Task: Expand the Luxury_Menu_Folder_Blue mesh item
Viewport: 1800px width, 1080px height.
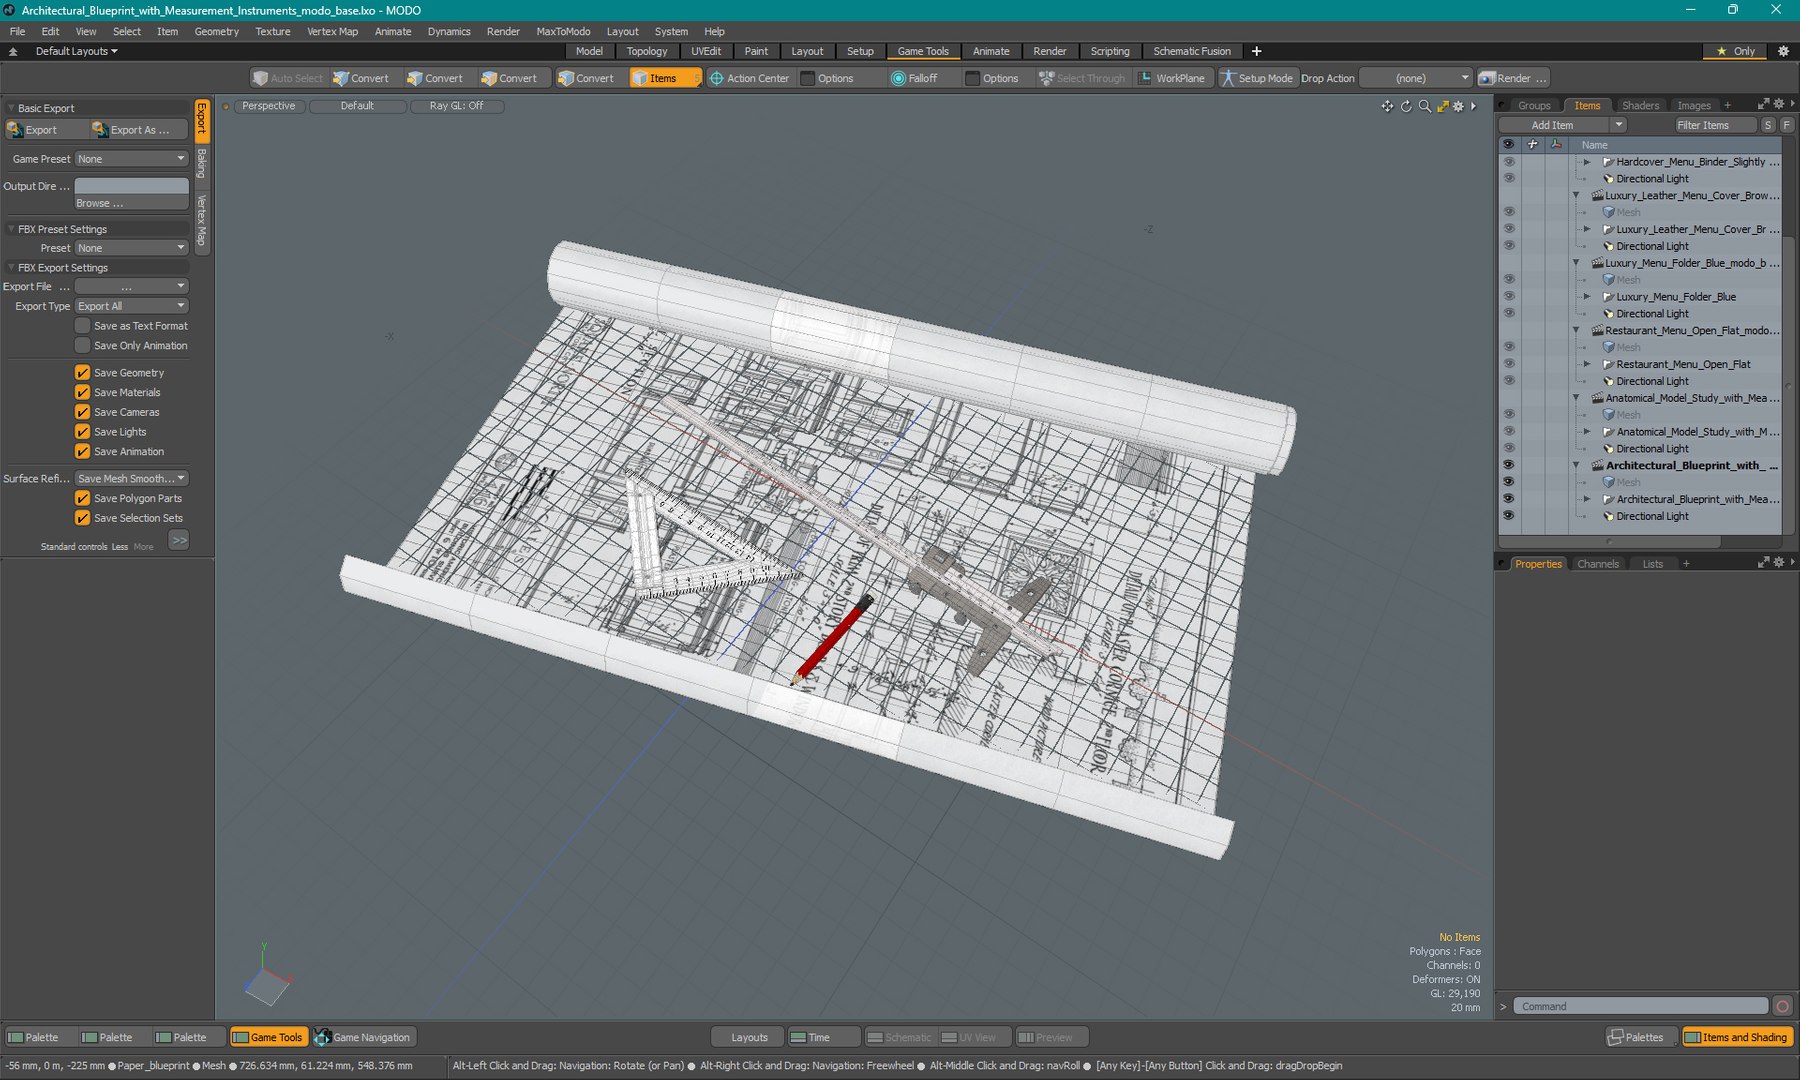Action: pyautogui.click(x=1586, y=297)
